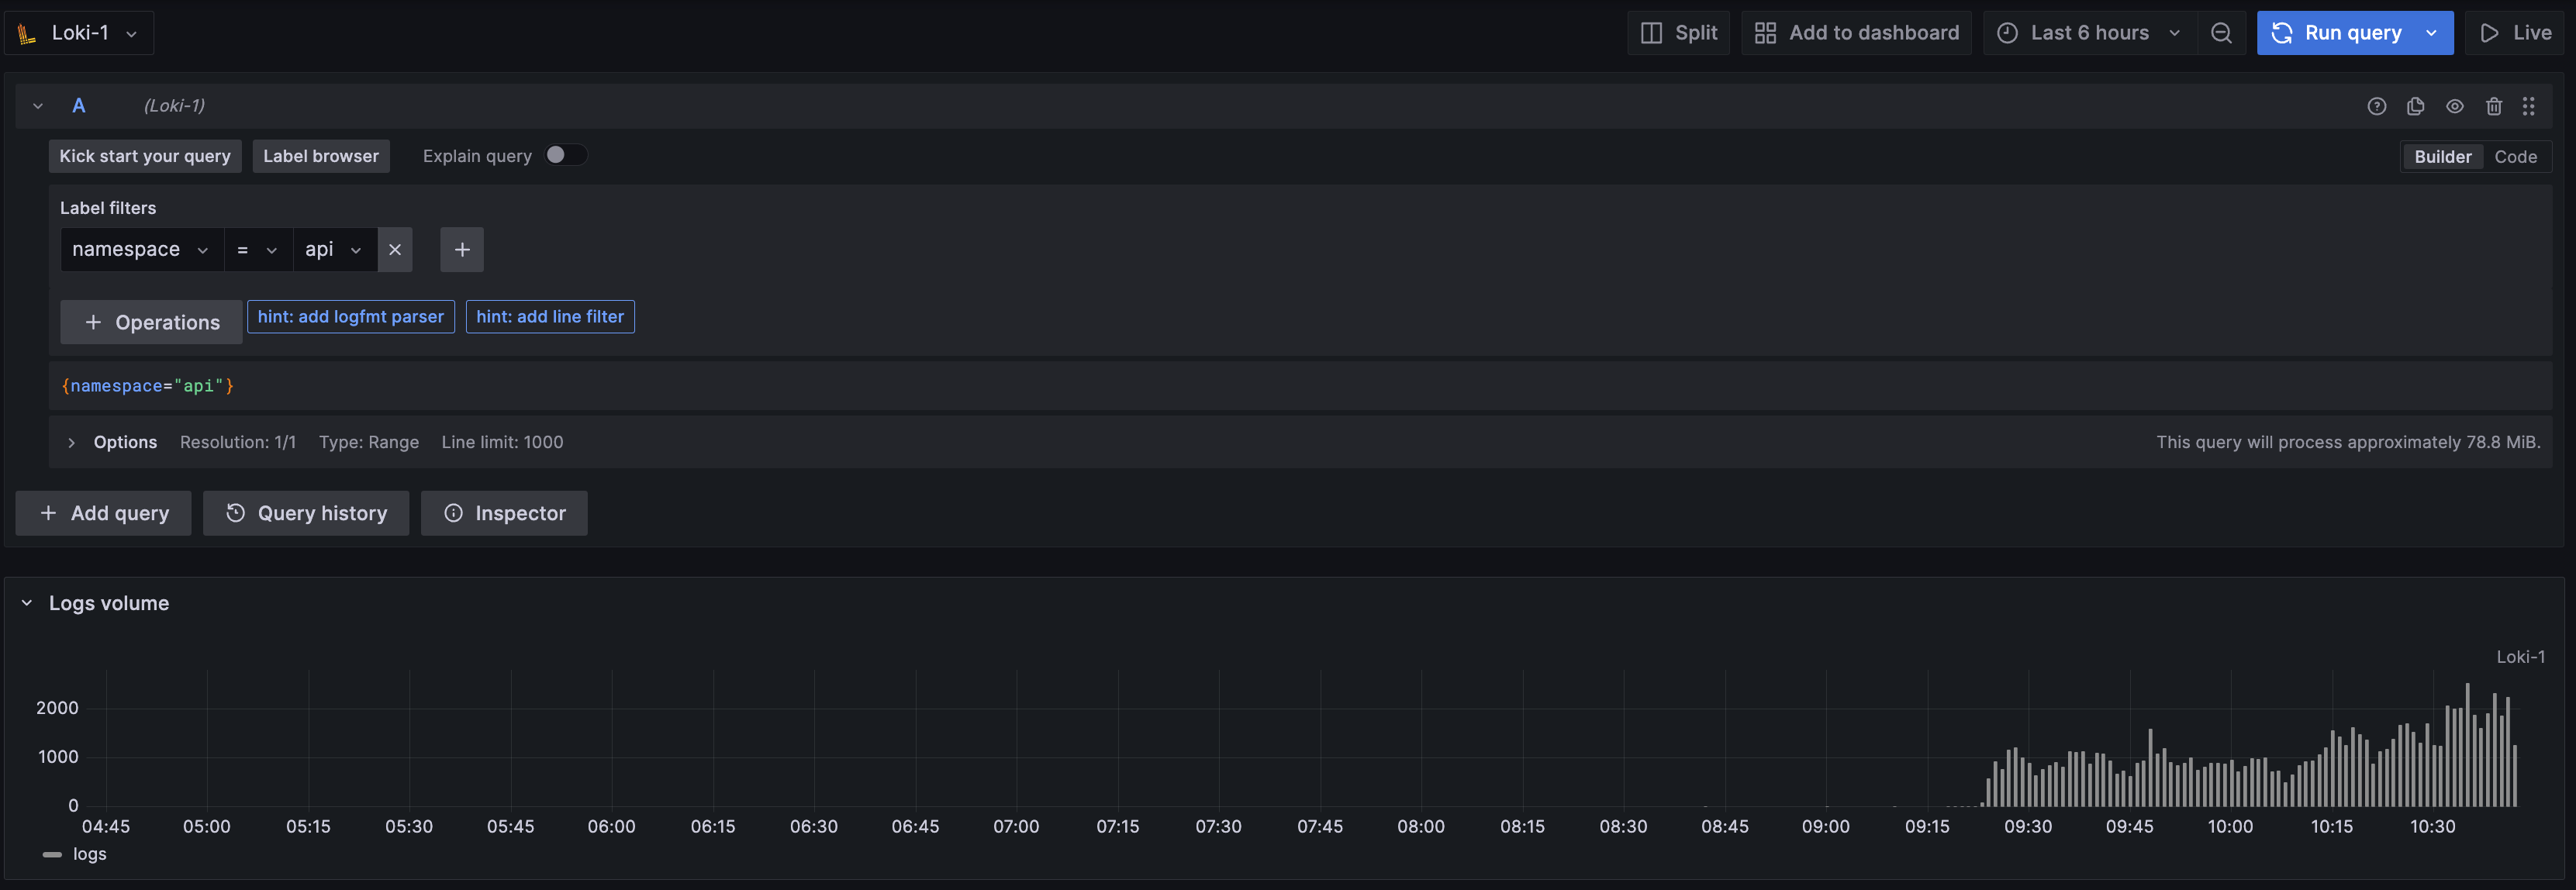Image resolution: width=2576 pixels, height=890 pixels.
Task: Delete query A using trash icon
Action: tap(2493, 106)
